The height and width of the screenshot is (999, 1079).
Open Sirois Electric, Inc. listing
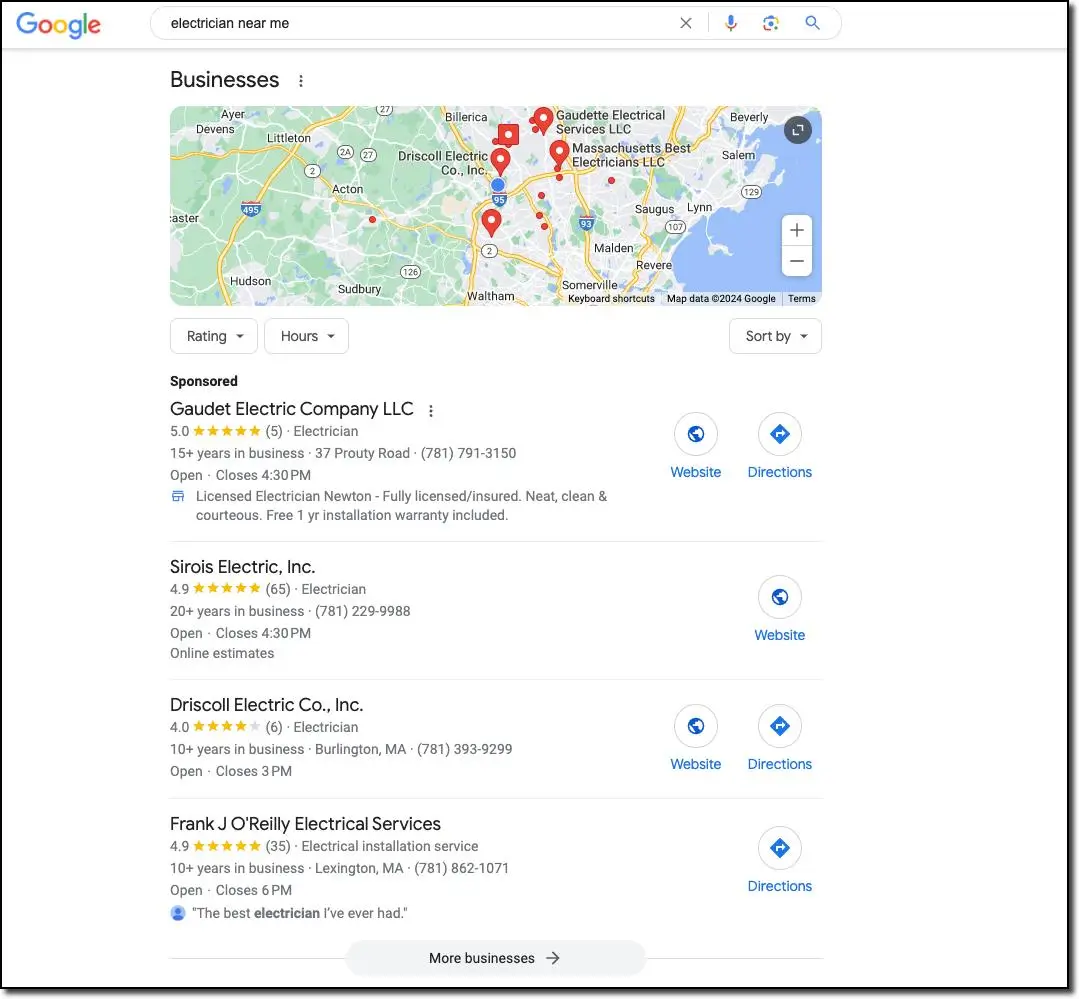pos(242,567)
